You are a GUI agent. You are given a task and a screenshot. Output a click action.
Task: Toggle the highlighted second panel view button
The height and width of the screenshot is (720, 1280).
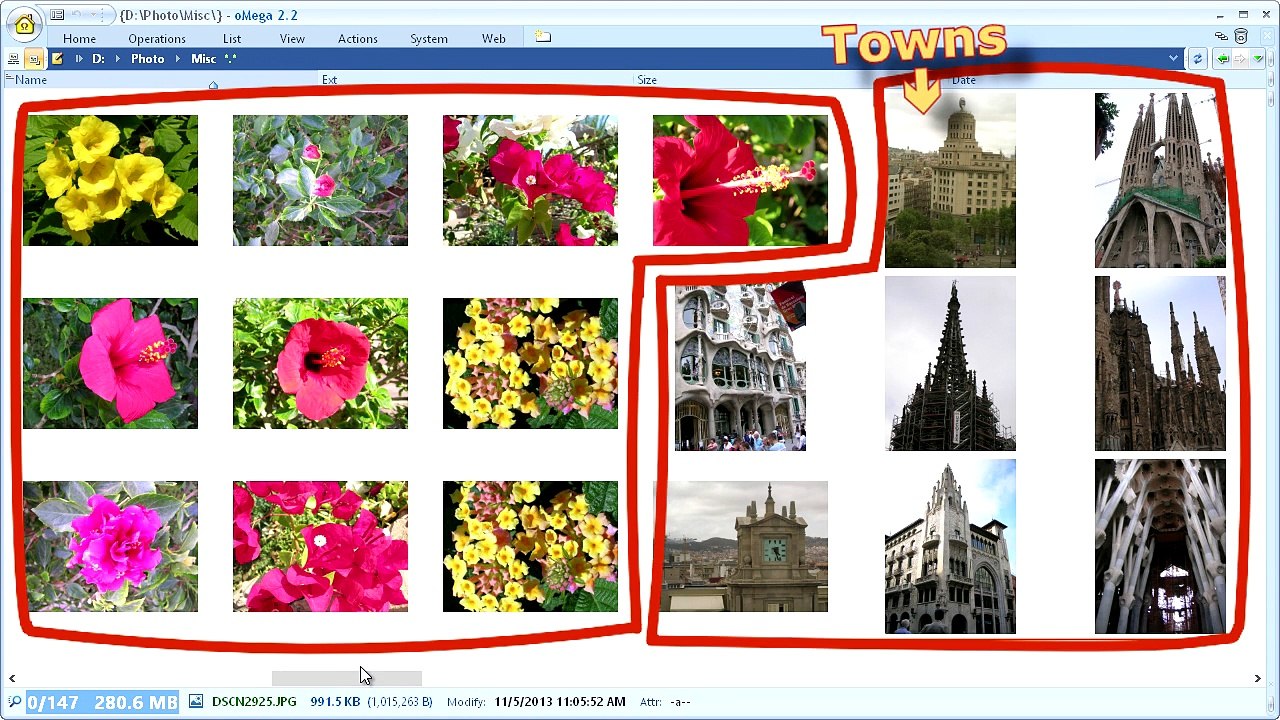pos(34,59)
